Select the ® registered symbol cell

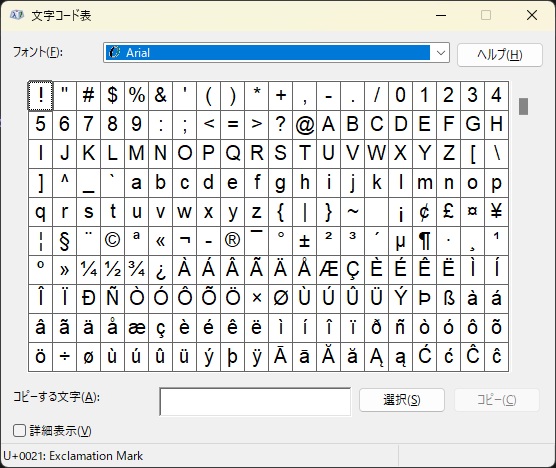point(233,241)
